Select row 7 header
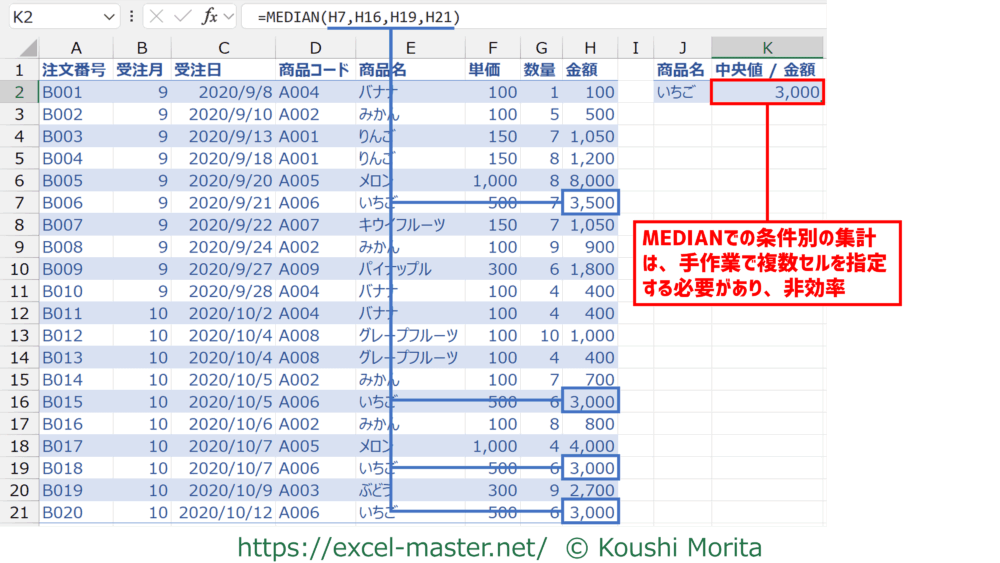Image resolution: width=1000 pixels, height=563 pixels. pos(19,204)
